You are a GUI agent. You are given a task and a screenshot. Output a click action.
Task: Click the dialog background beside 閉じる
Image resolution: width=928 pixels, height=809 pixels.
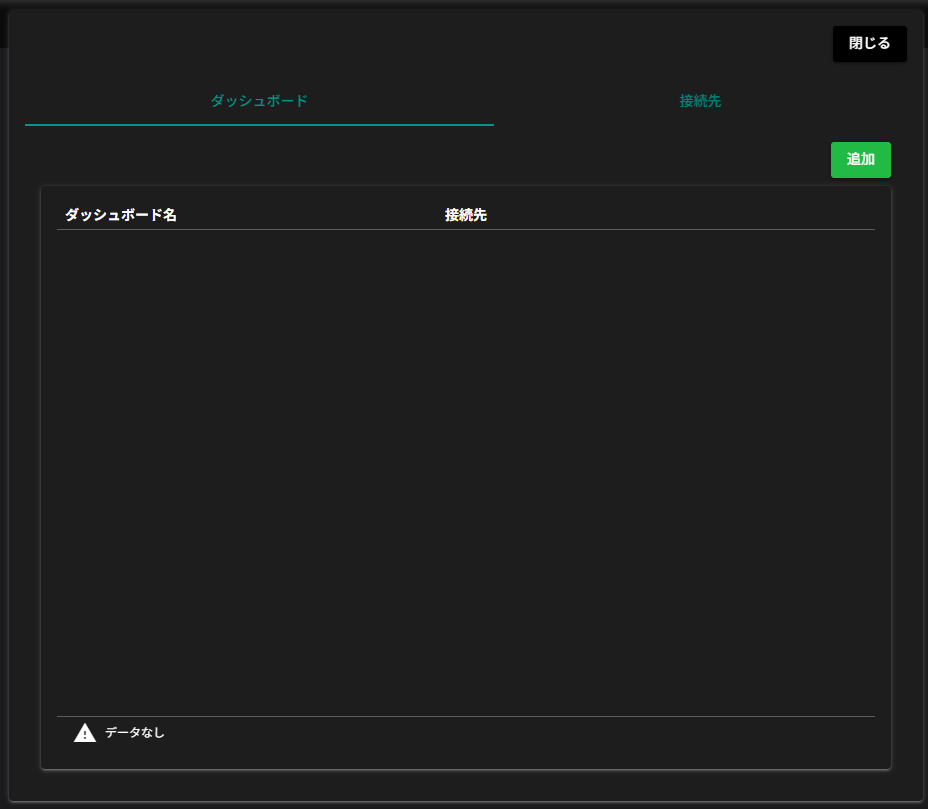coord(600,44)
